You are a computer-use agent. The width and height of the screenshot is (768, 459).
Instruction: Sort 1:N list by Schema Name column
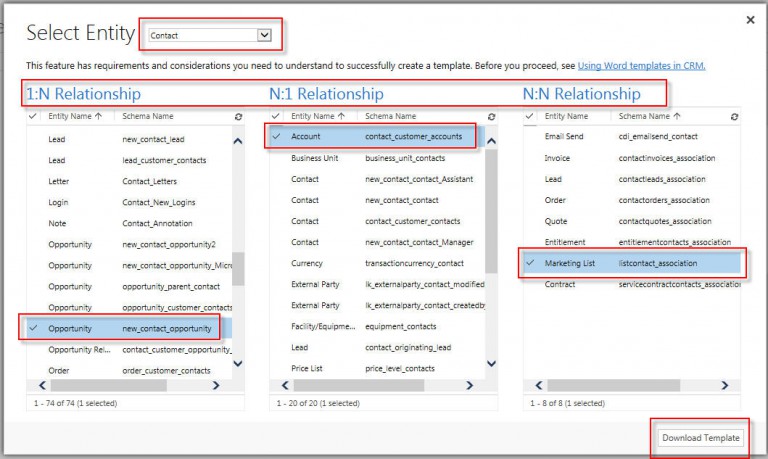click(148, 116)
